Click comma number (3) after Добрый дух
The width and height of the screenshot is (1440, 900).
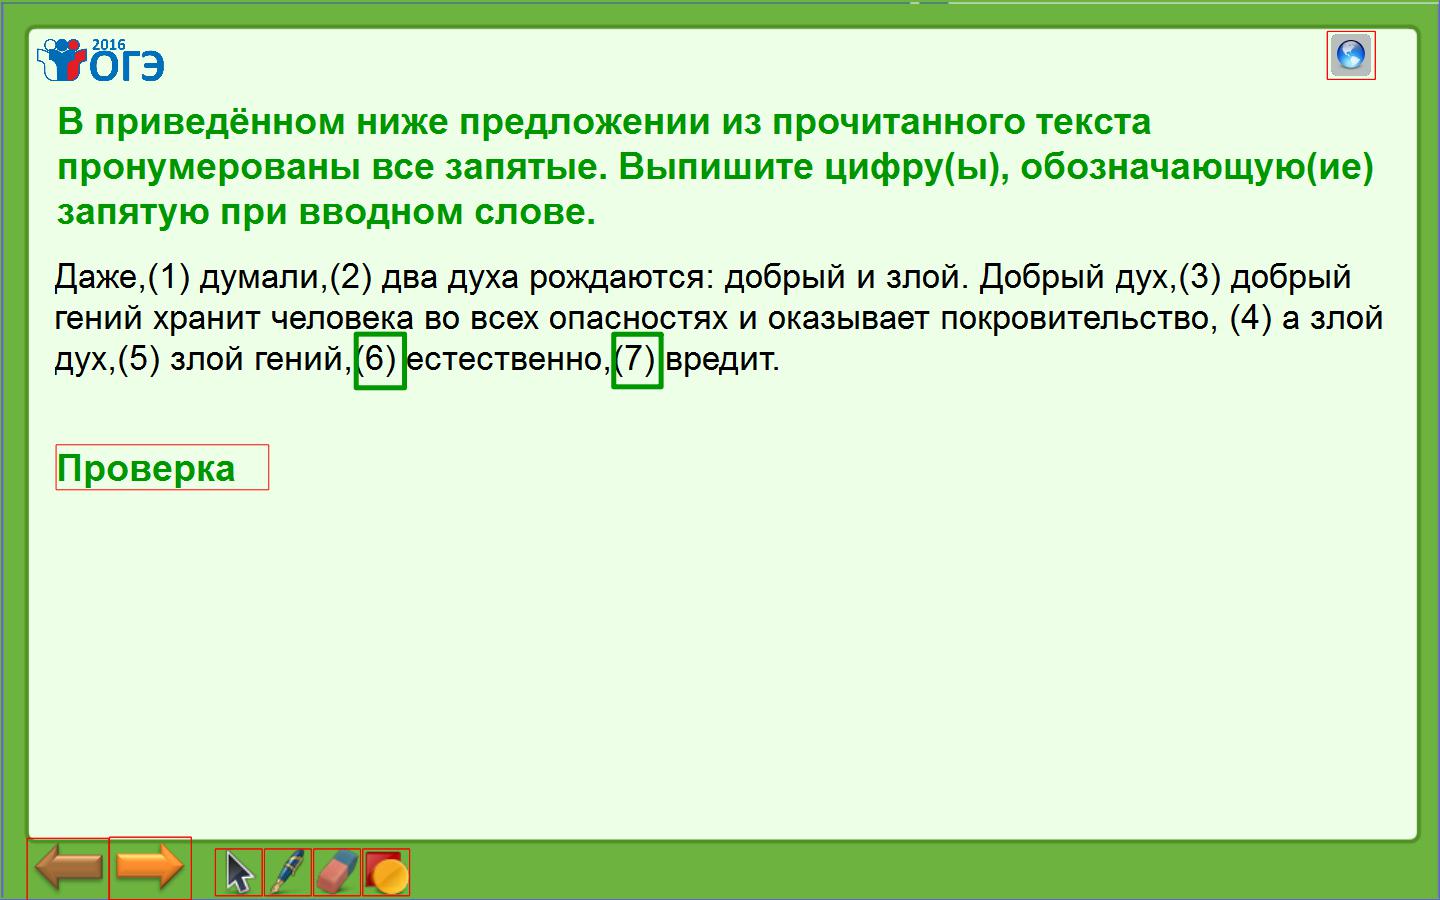tap(1200, 277)
